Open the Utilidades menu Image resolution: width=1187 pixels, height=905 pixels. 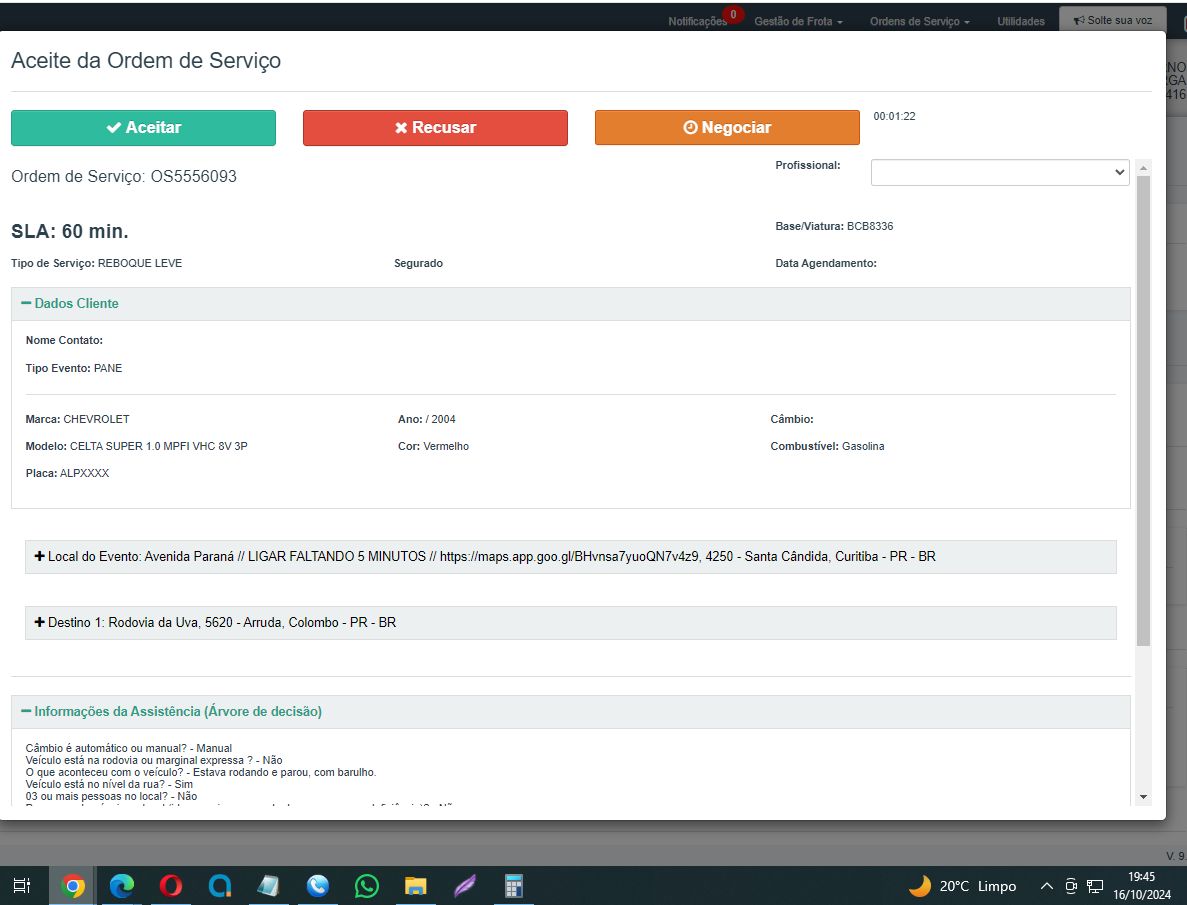coord(1020,21)
